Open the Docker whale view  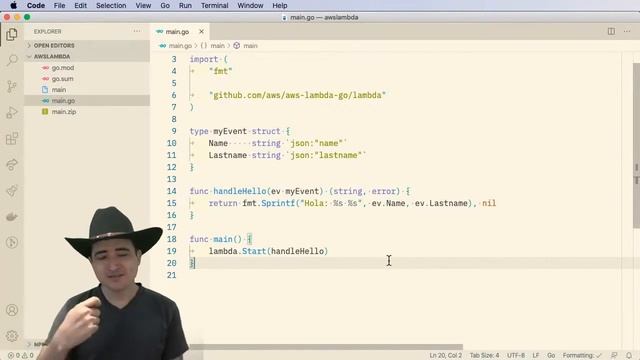12,217
